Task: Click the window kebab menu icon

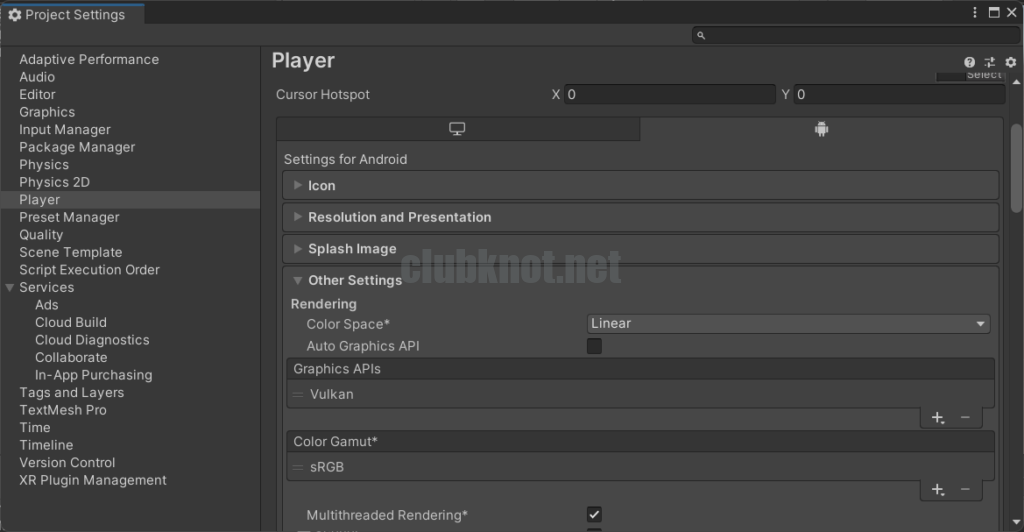Action: click(x=975, y=13)
